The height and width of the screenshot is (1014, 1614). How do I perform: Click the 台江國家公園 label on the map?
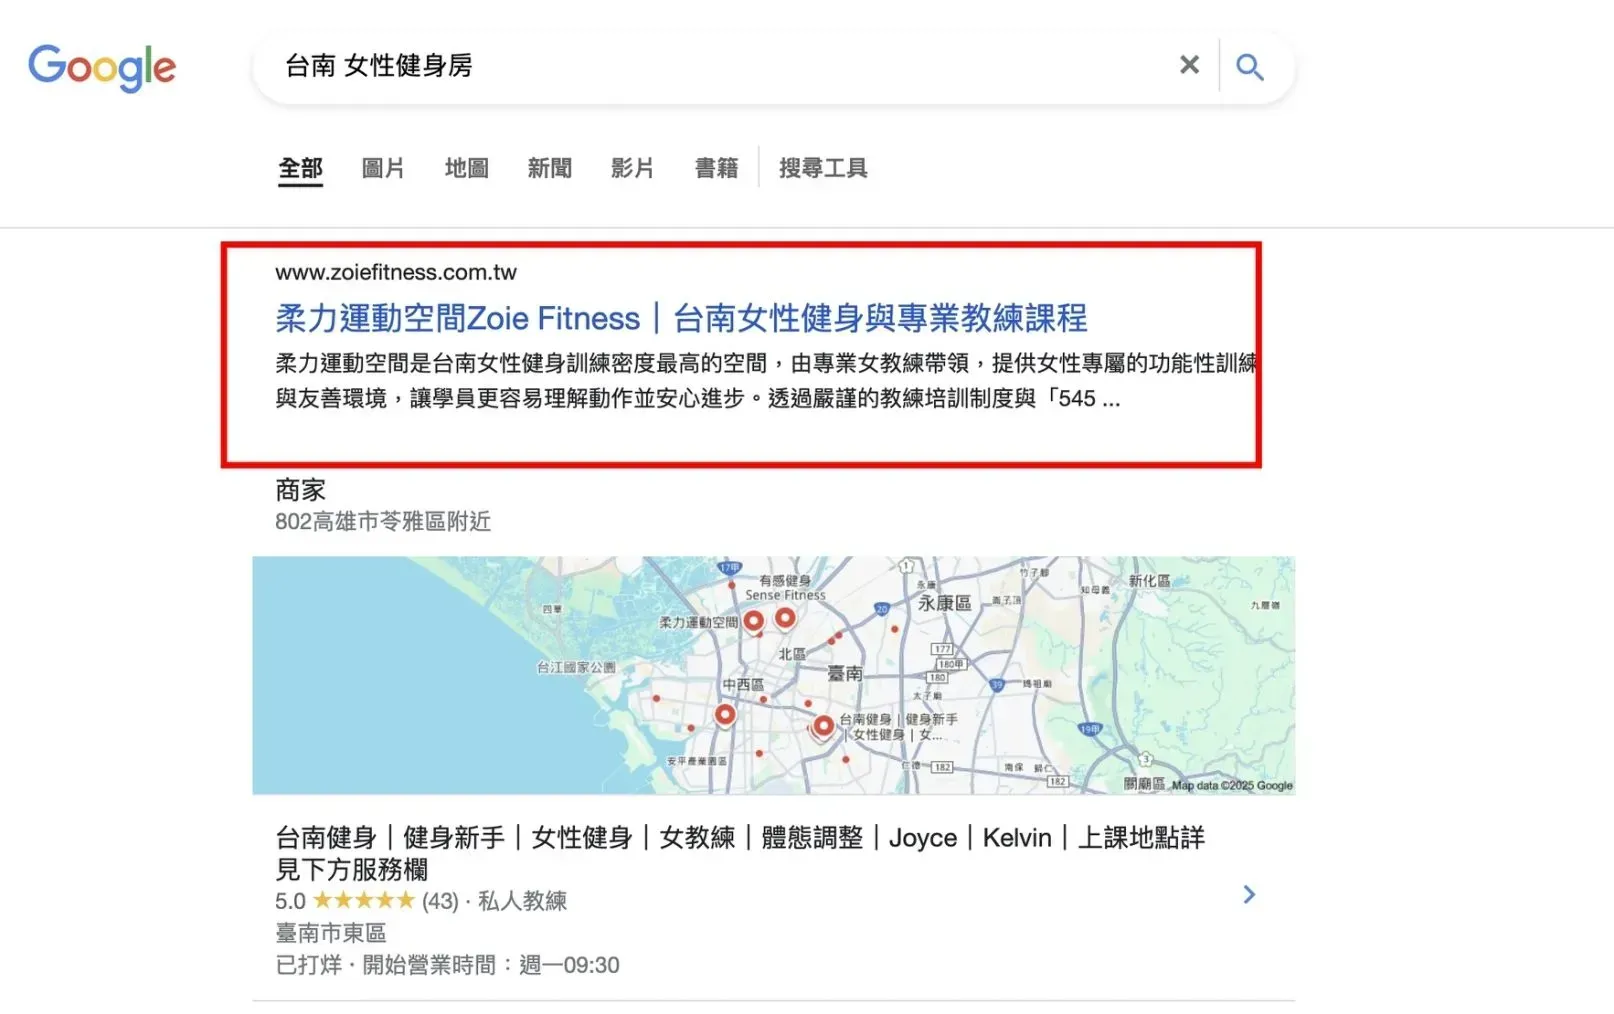pos(576,667)
